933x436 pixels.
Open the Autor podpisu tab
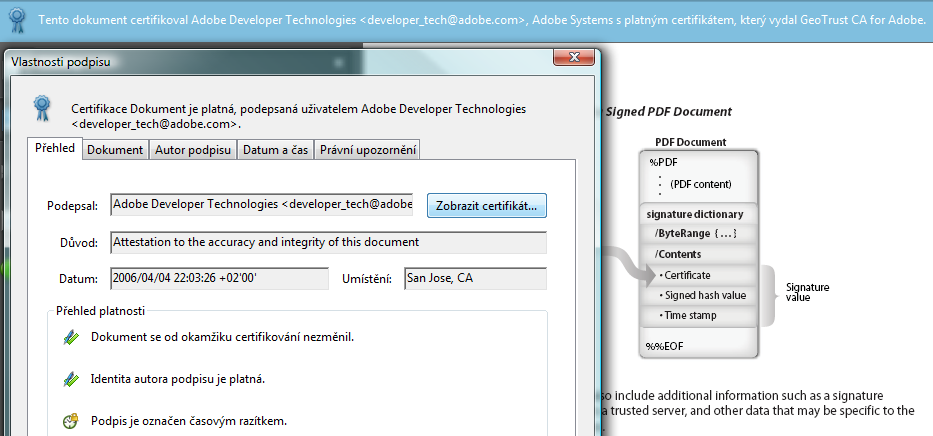coord(193,150)
